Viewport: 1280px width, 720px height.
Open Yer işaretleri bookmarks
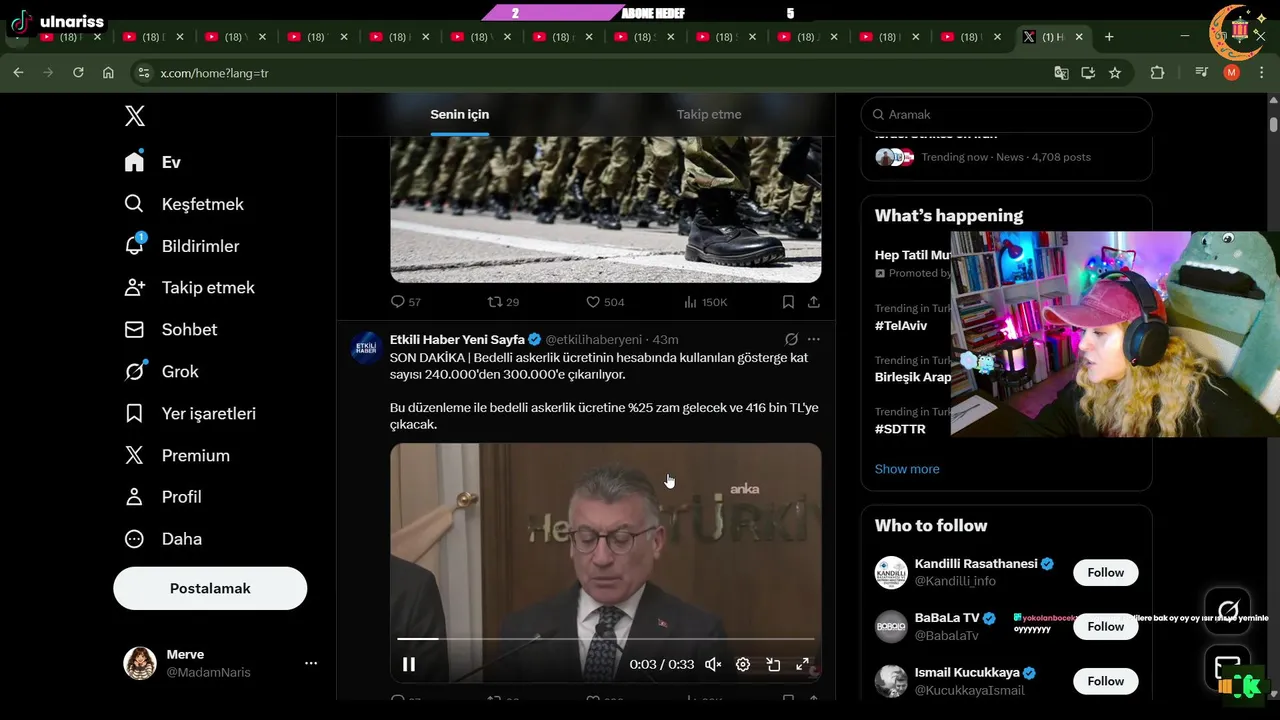click(x=190, y=414)
